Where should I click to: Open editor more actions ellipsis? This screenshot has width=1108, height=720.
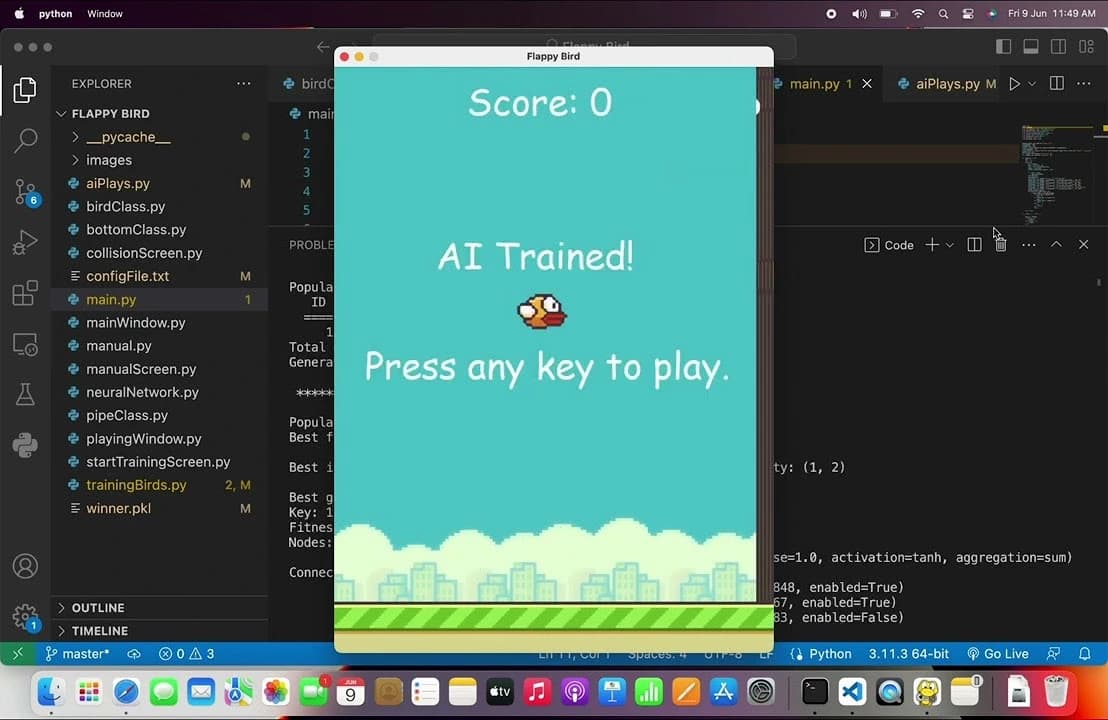click(x=1083, y=83)
